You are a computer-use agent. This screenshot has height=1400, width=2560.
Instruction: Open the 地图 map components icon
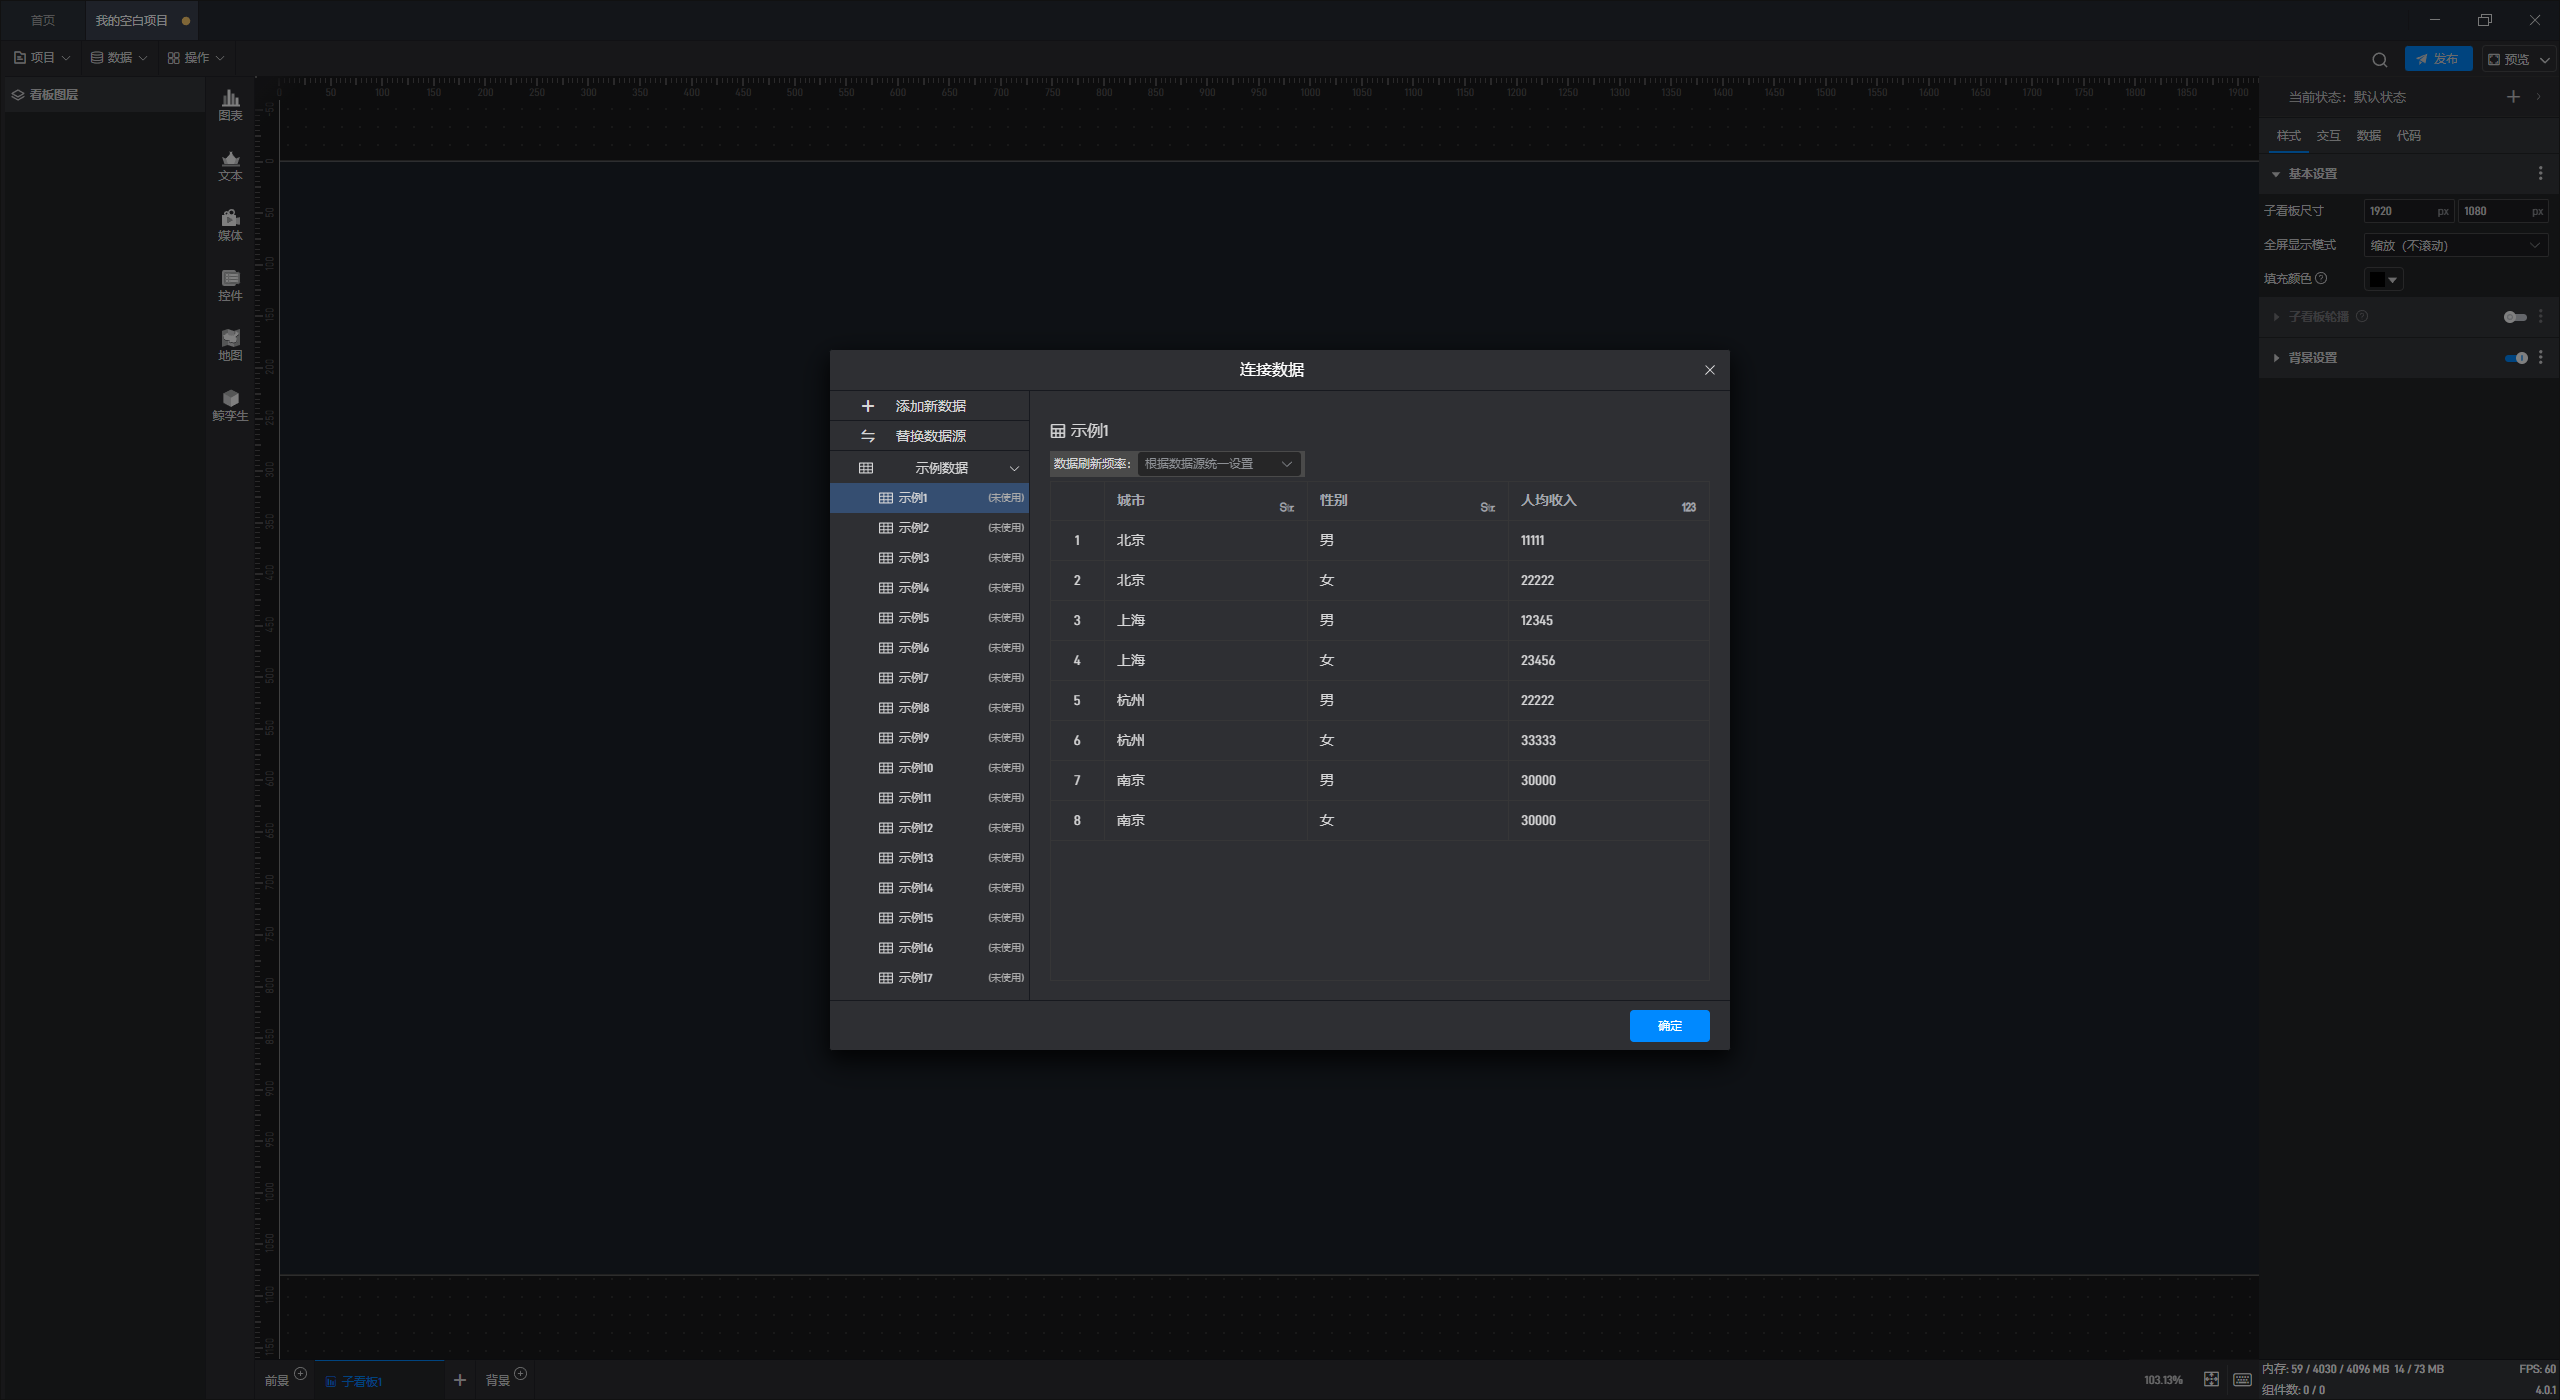pyautogui.click(x=230, y=345)
